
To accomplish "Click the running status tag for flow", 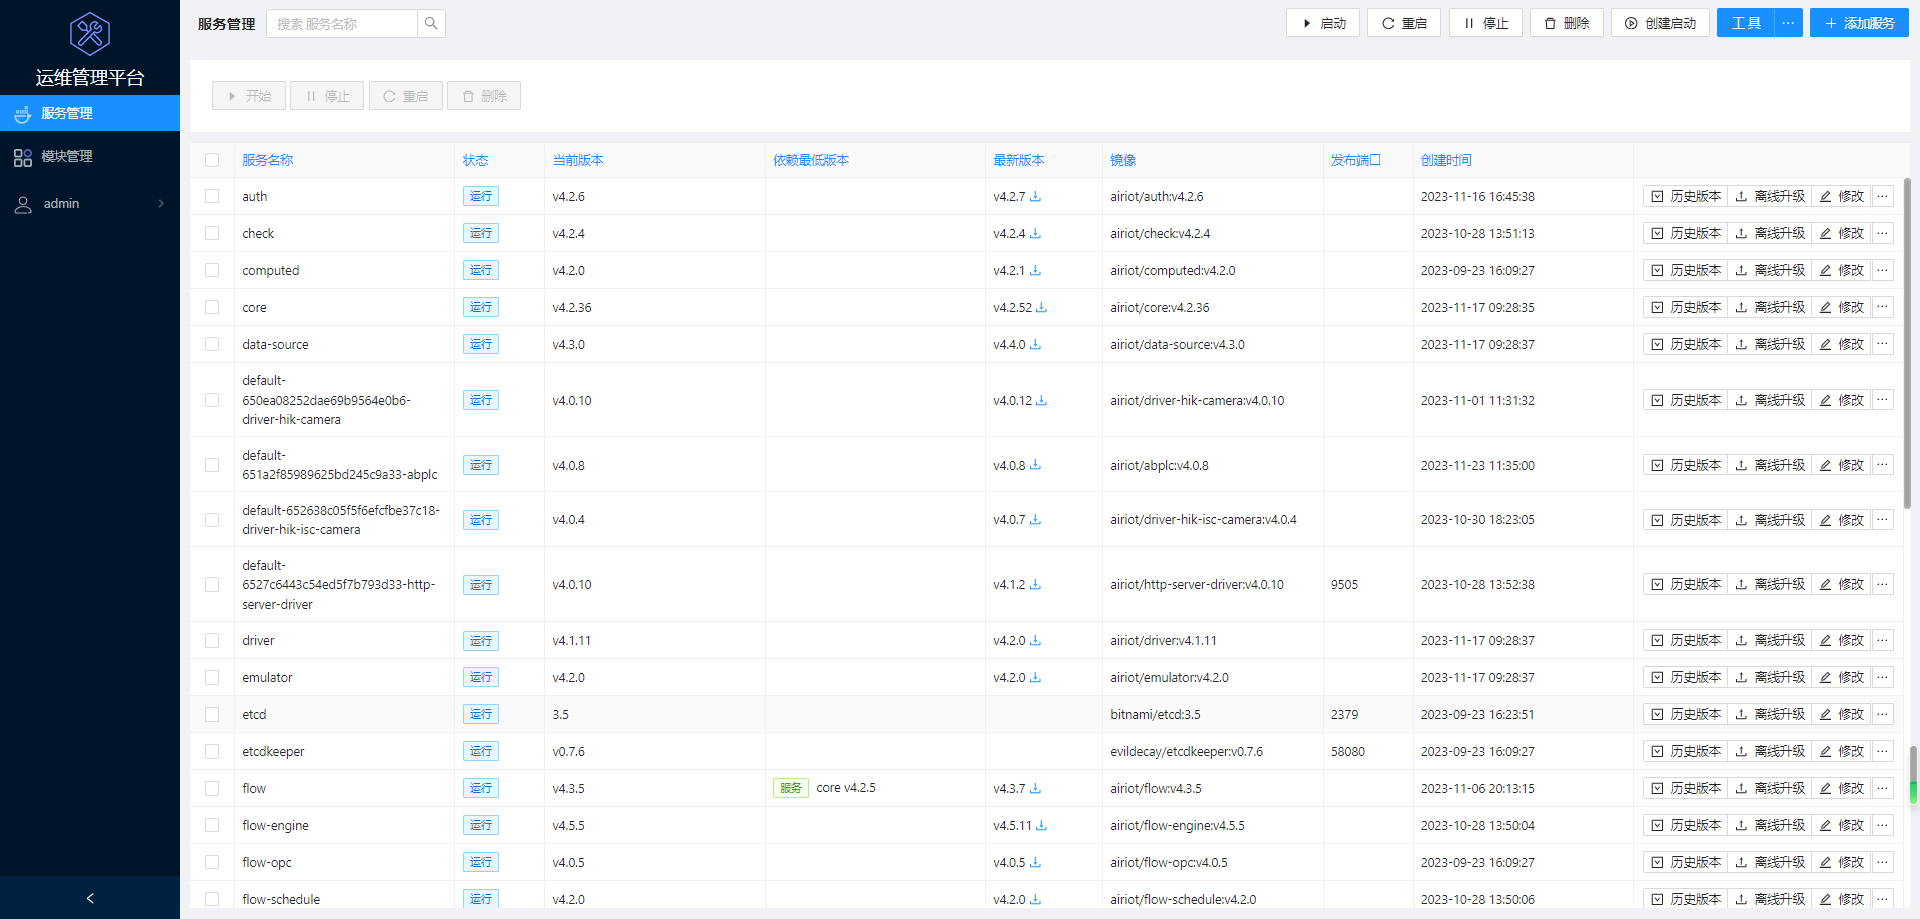I will tap(481, 788).
